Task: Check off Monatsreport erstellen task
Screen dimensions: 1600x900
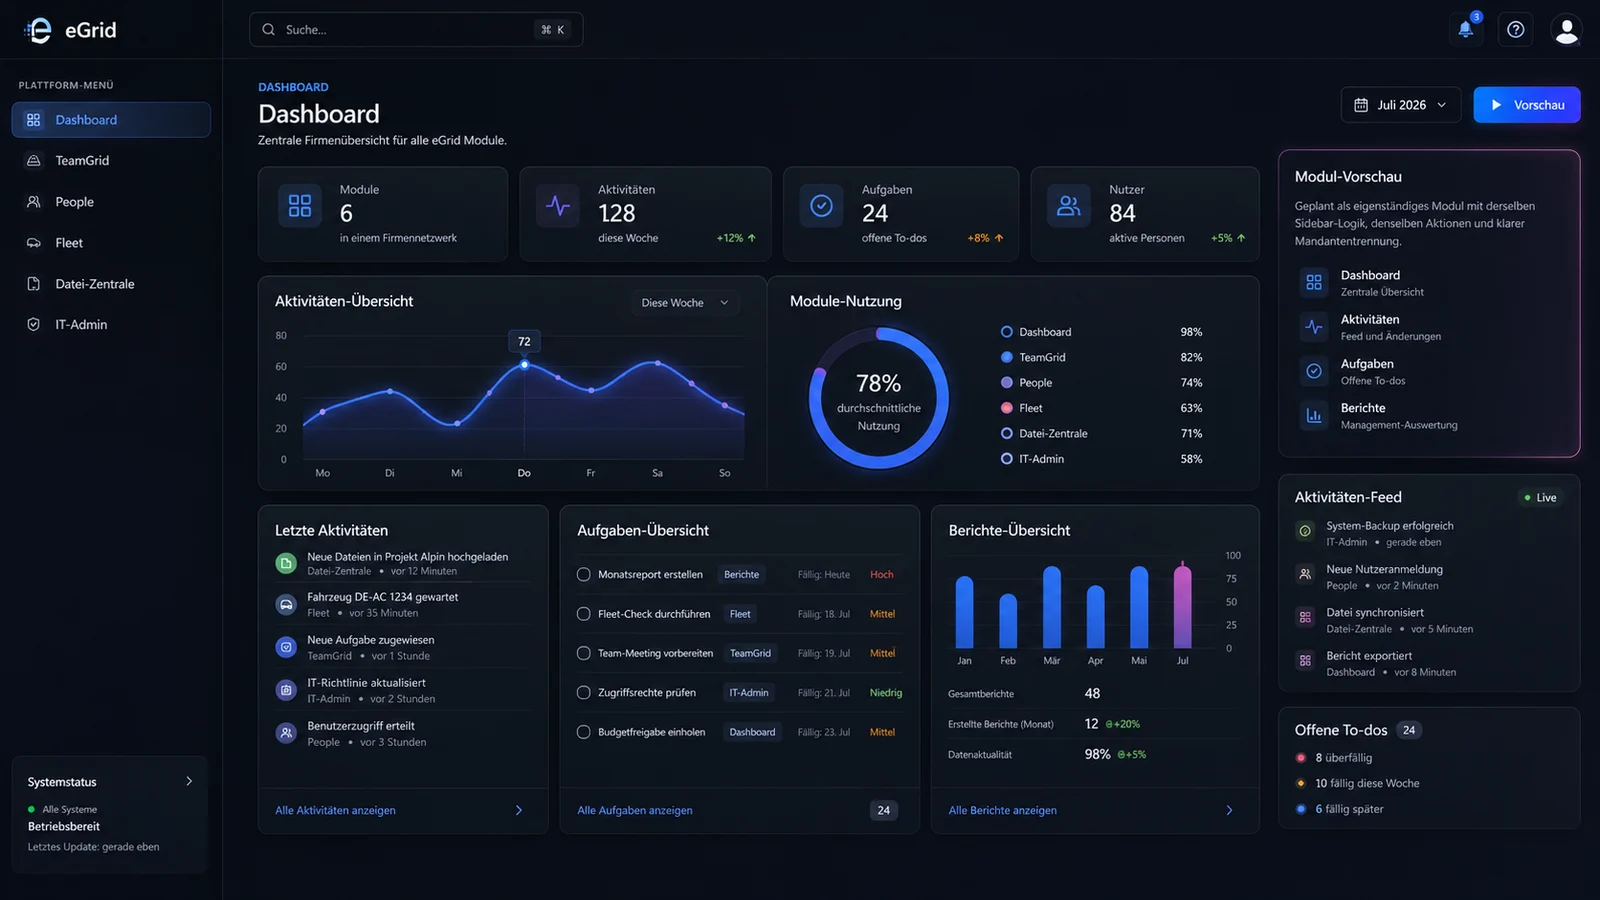Action: coord(584,575)
